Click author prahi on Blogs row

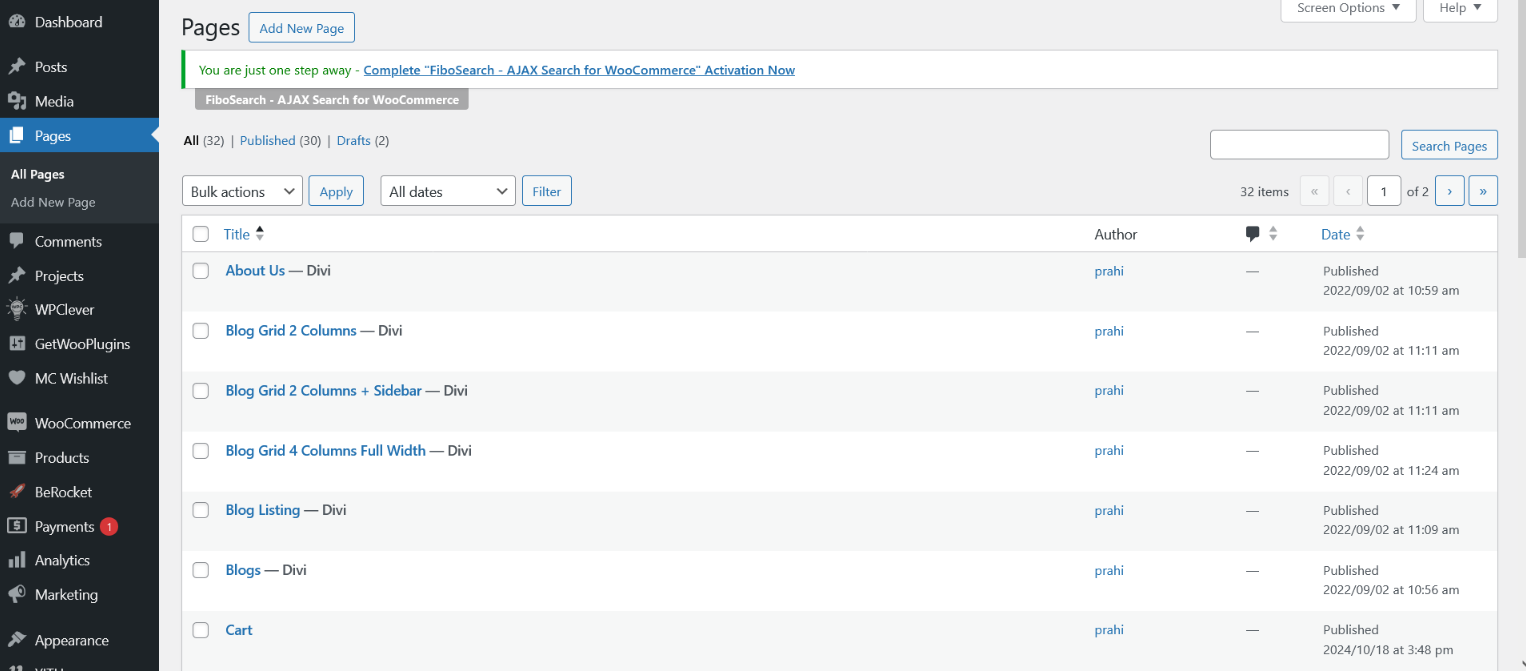1109,571
